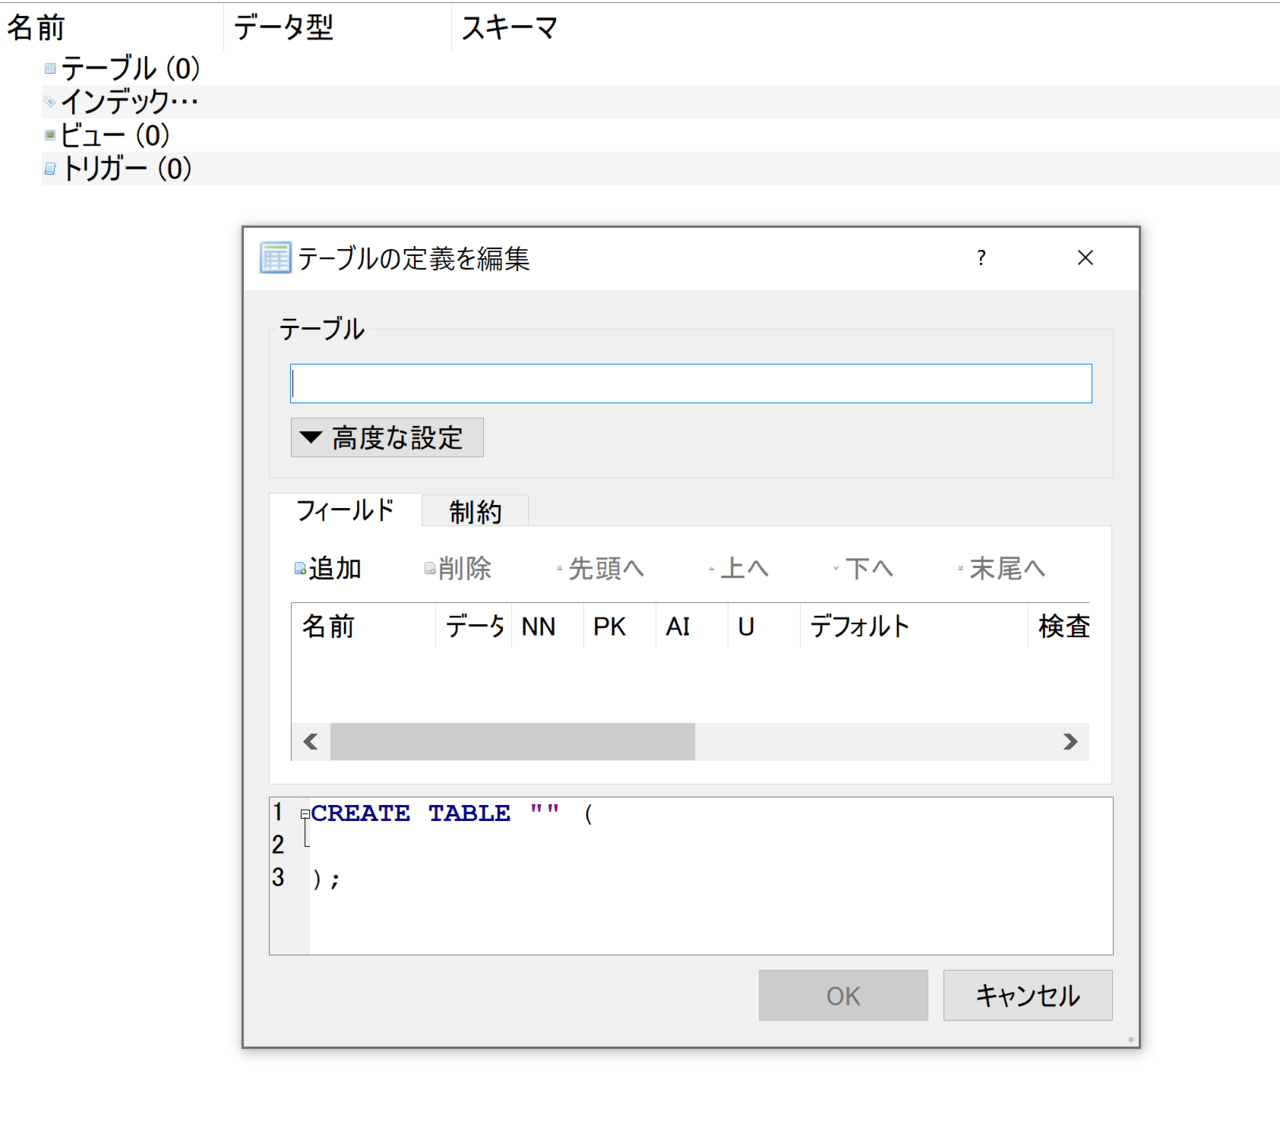
Task: Close the テーブルの定義を編集 dialog
Action: 1085,258
